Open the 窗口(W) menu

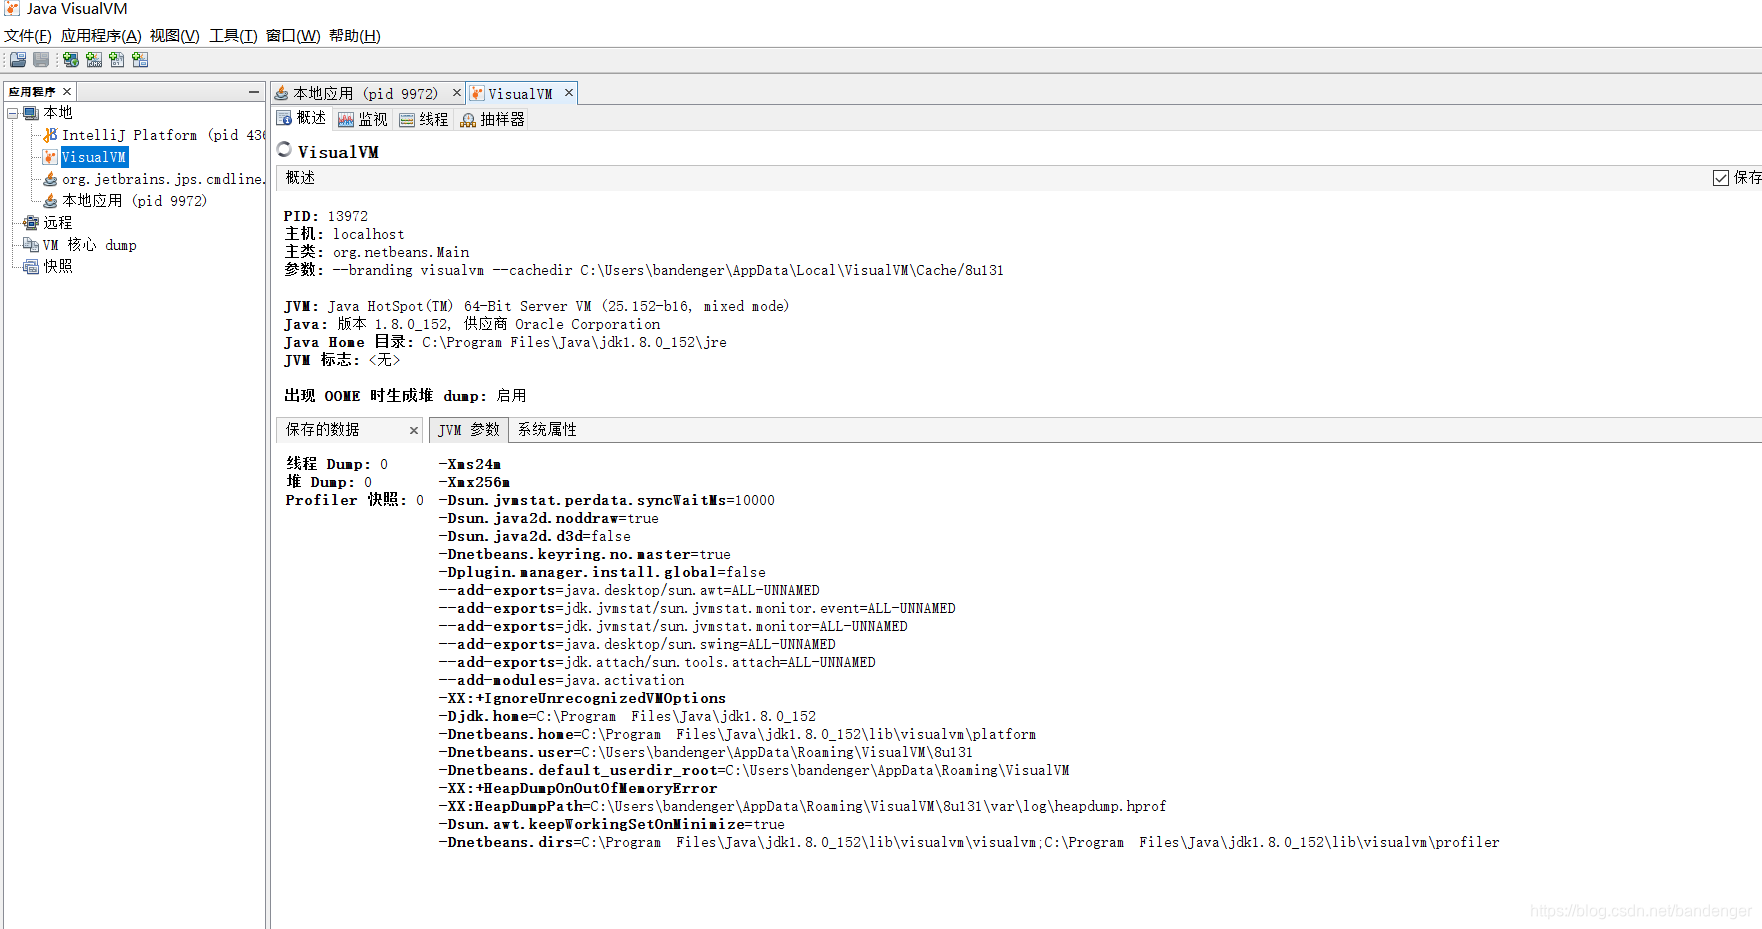tap(293, 36)
